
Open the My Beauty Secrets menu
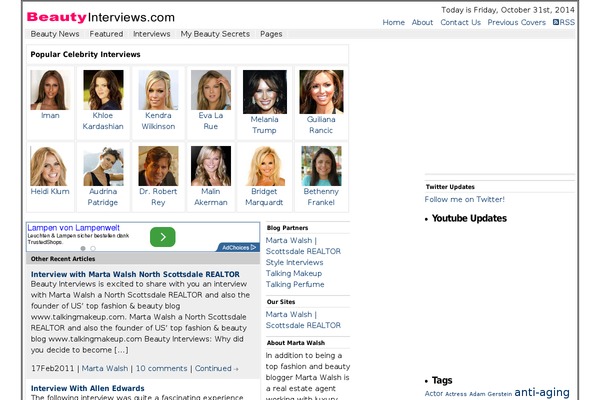215,34
